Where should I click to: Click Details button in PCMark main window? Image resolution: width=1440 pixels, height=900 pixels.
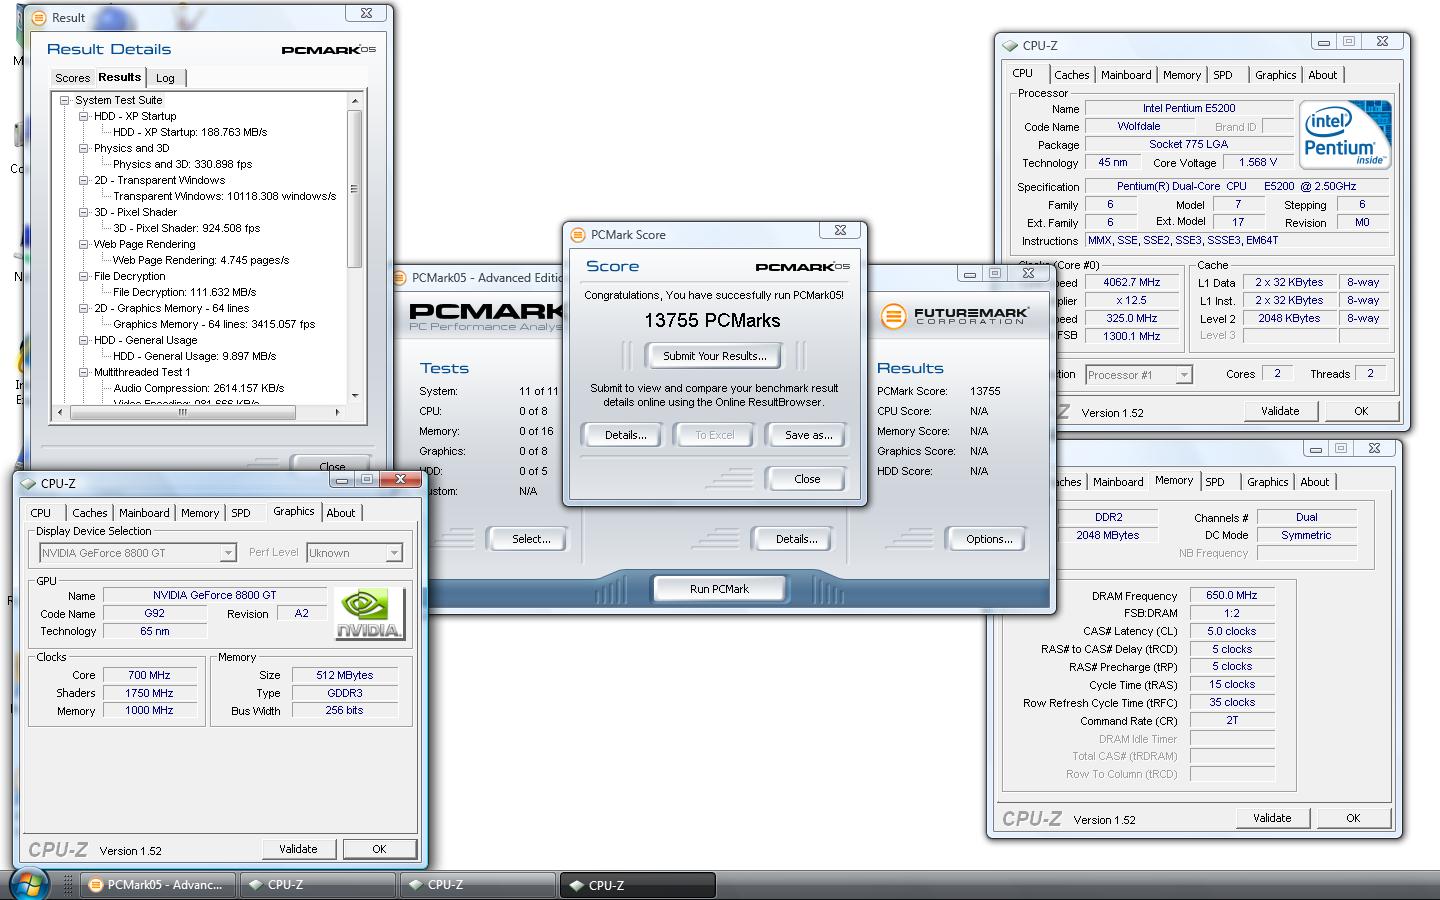(x=797, y=539)
